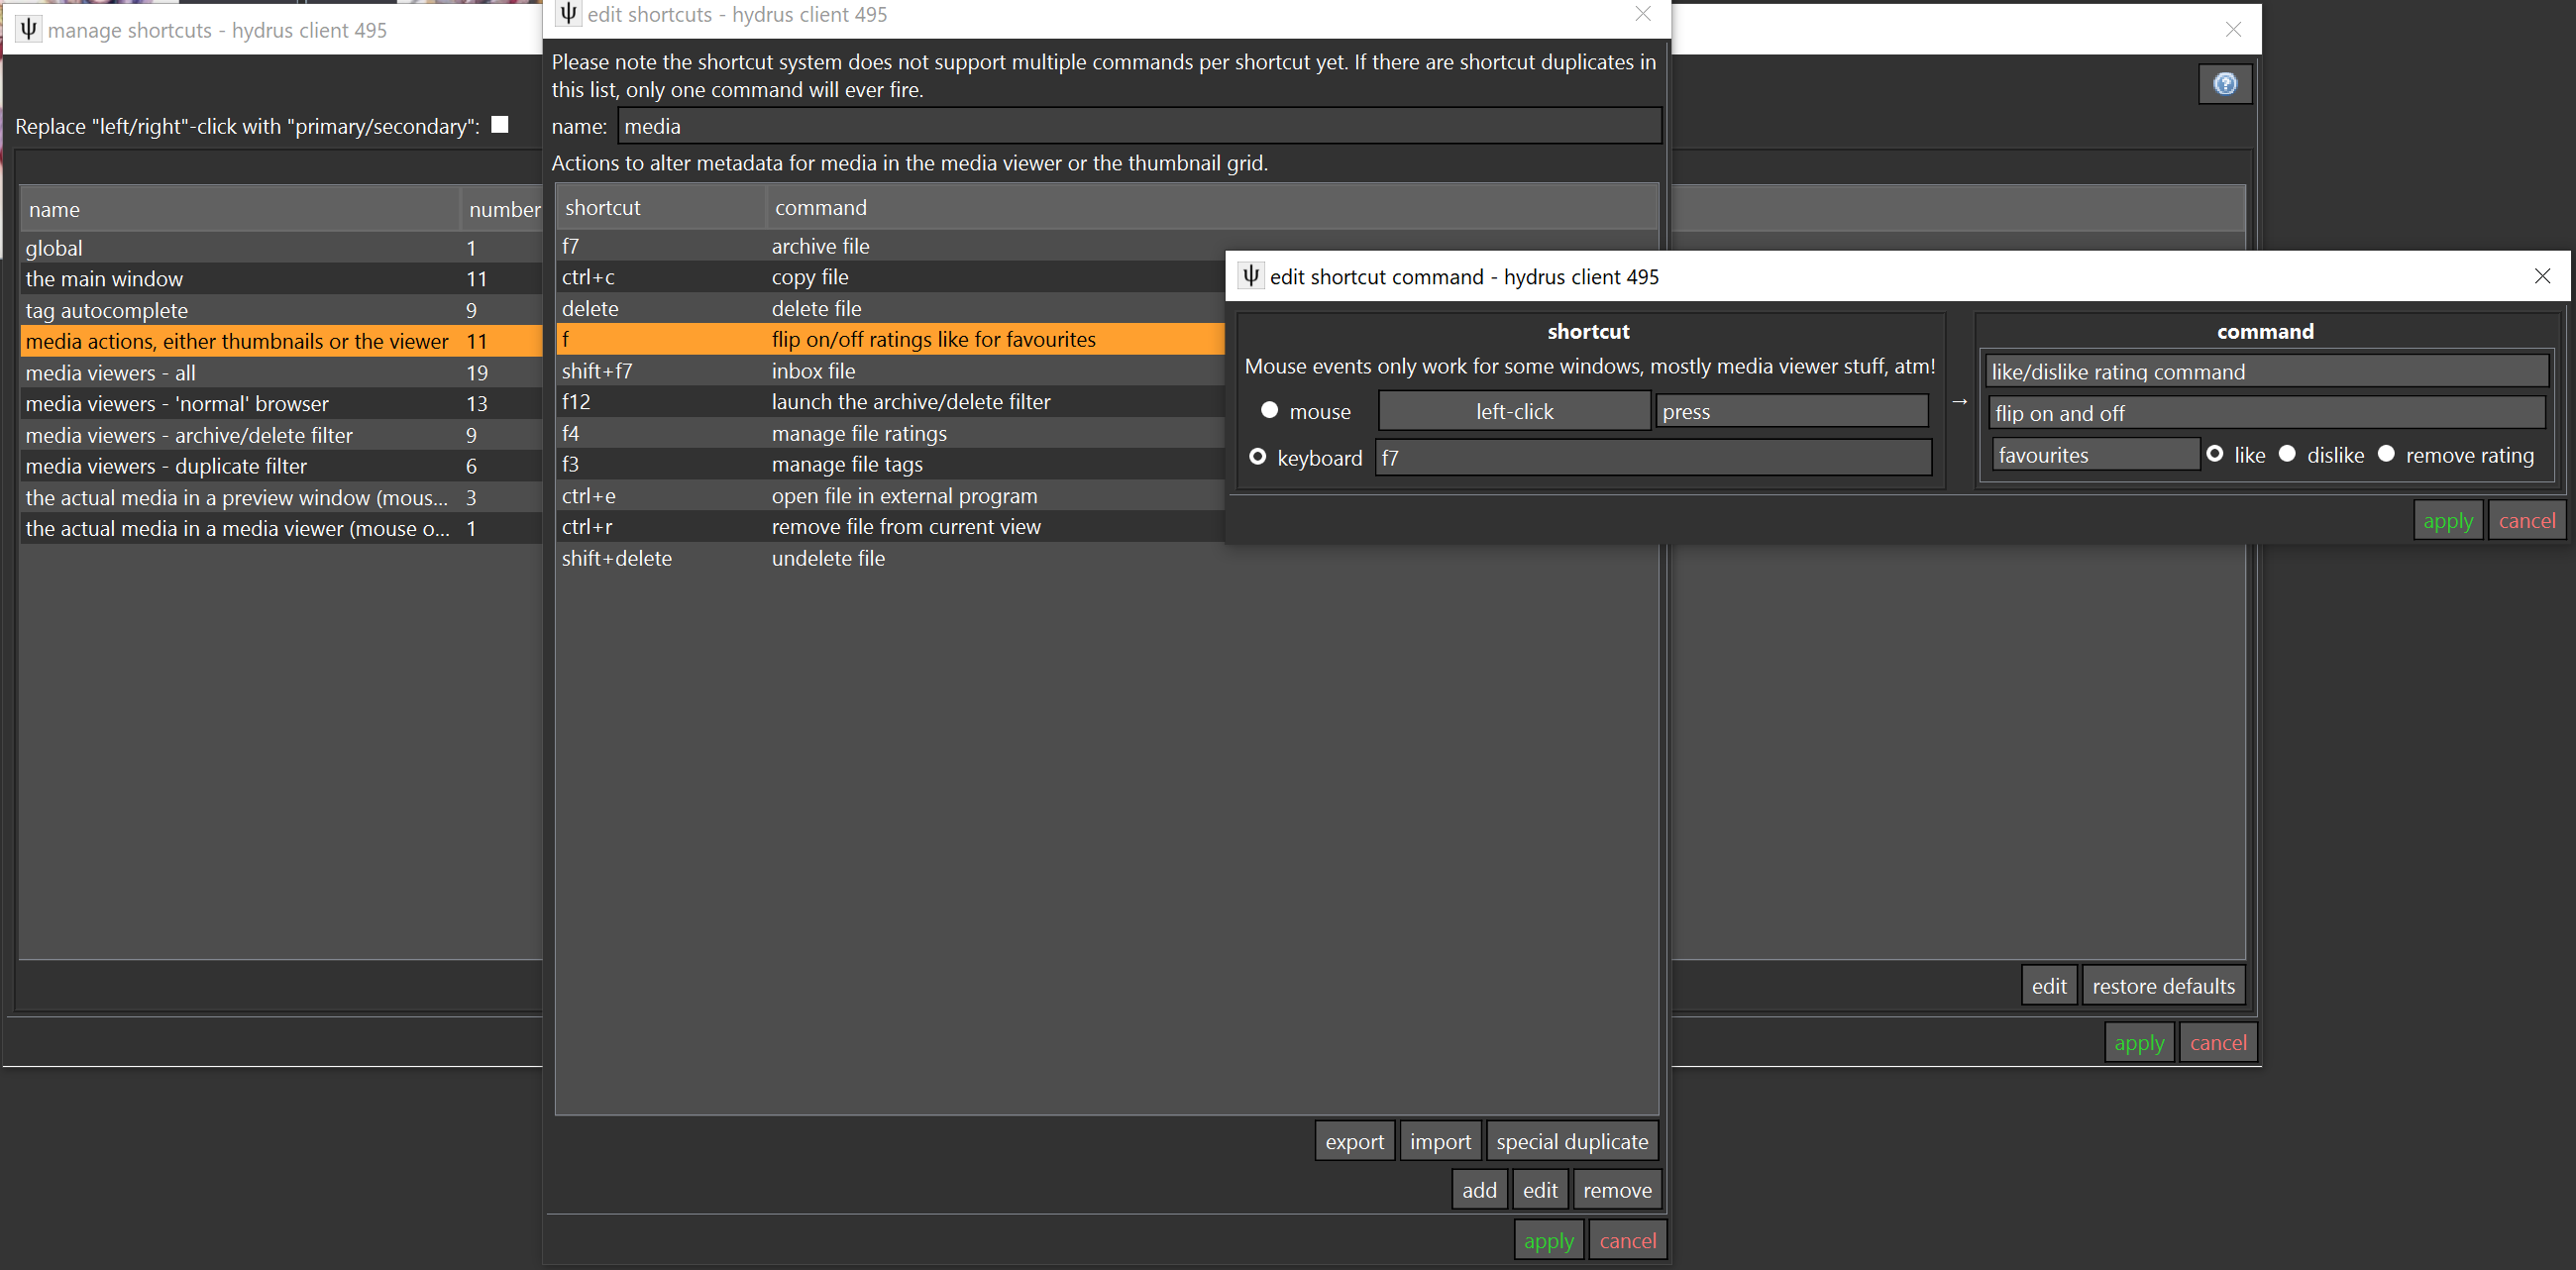Open the left-click mouse event dropdown
This screenshot has width=2576, height=1270.
click(1513, 410)
